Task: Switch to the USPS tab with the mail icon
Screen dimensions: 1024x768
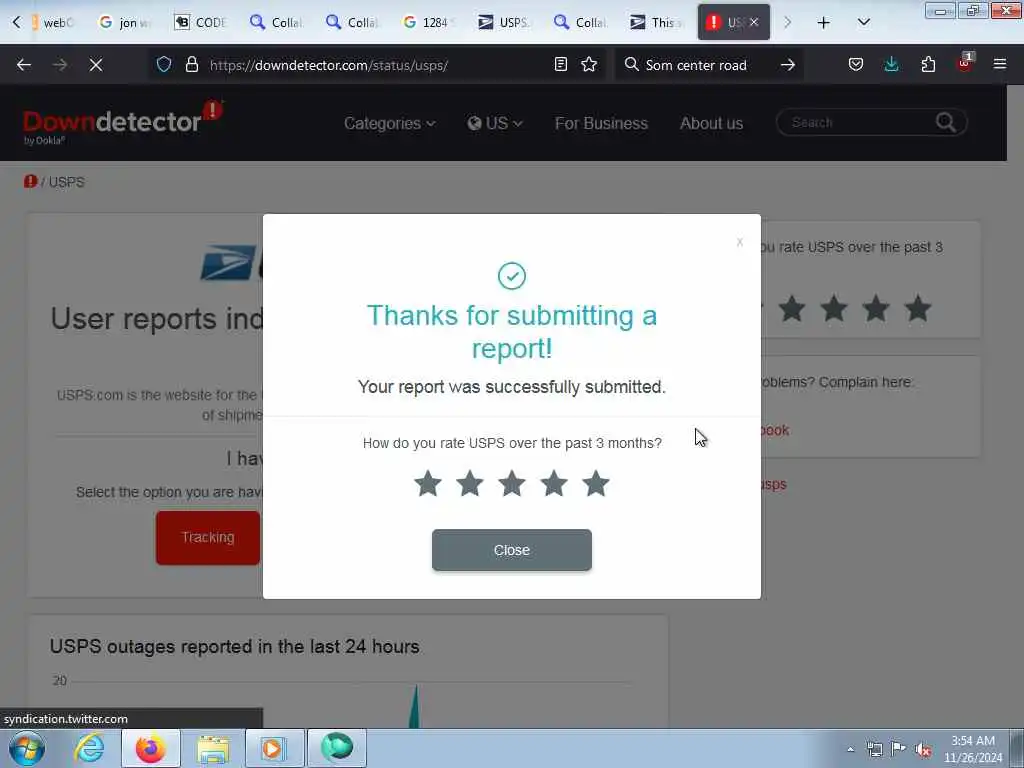Action: point(504,22)
